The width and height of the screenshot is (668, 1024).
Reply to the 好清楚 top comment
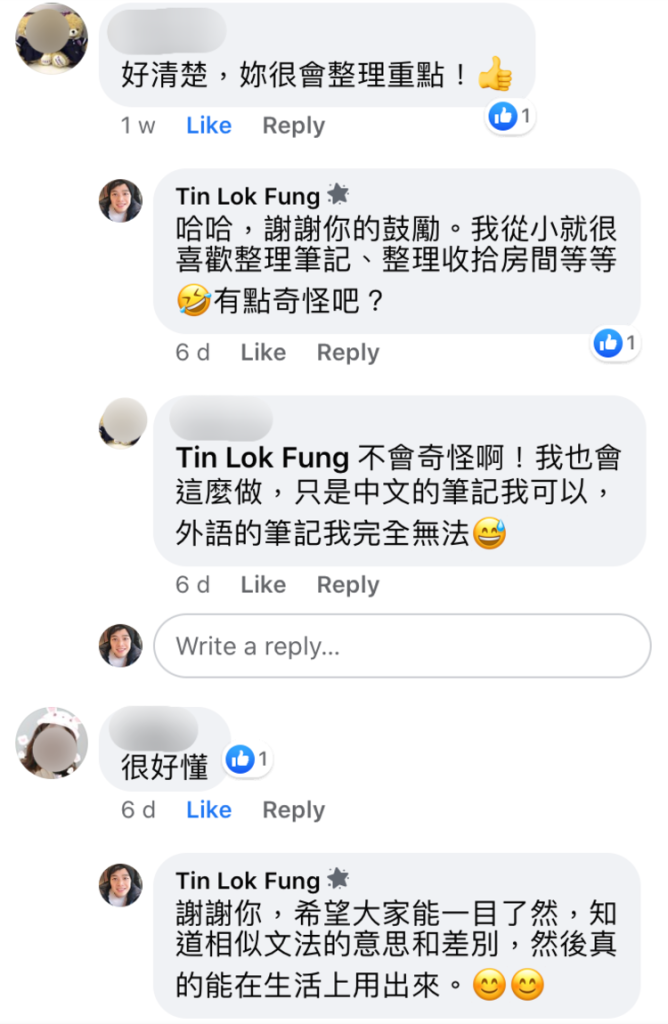pos(293,126)
